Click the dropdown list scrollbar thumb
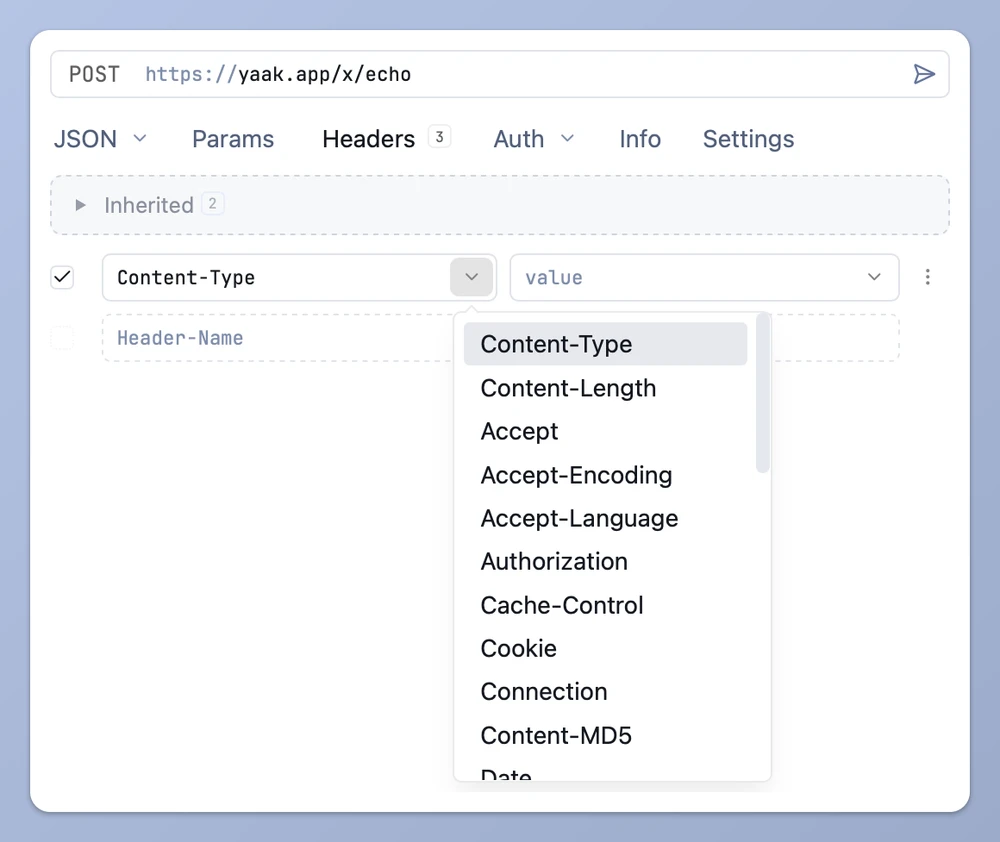The image size is (1000, 842). pos(763,393)
